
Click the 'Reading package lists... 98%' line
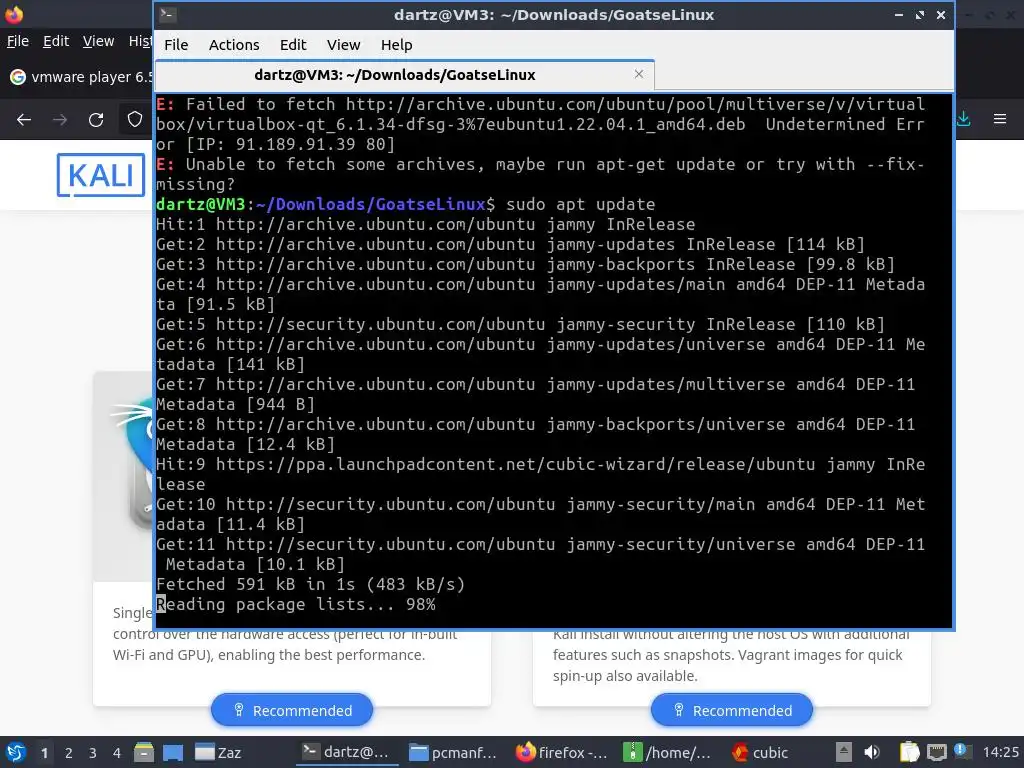tap(296, 604)
